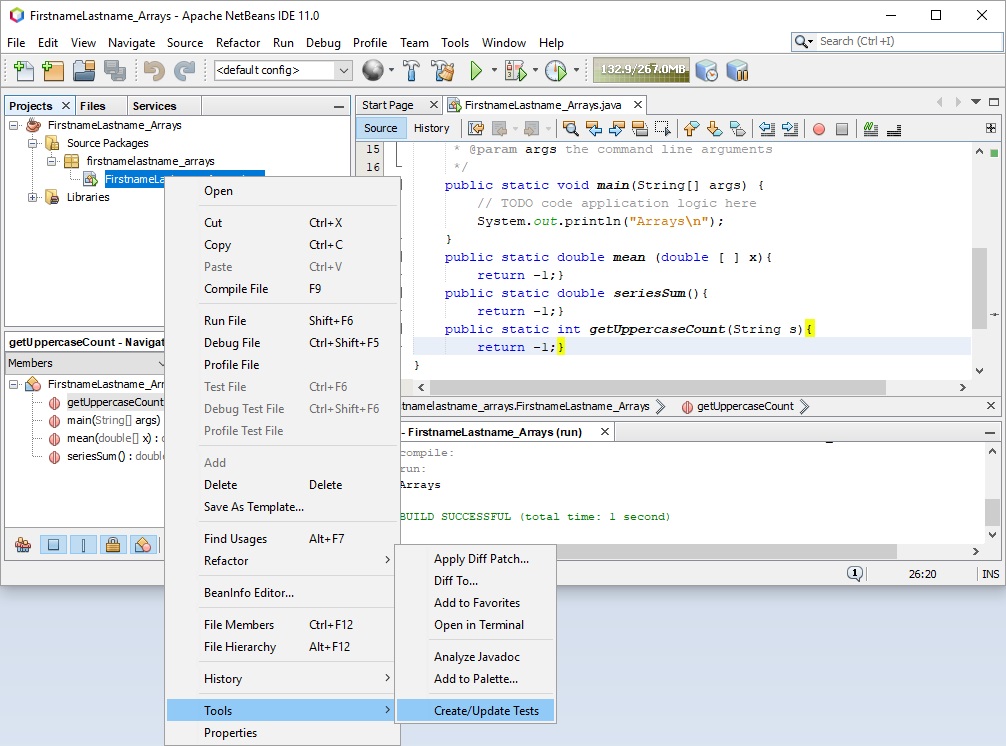Click the globe browser icon in toolbar

(x=373, y=71)
